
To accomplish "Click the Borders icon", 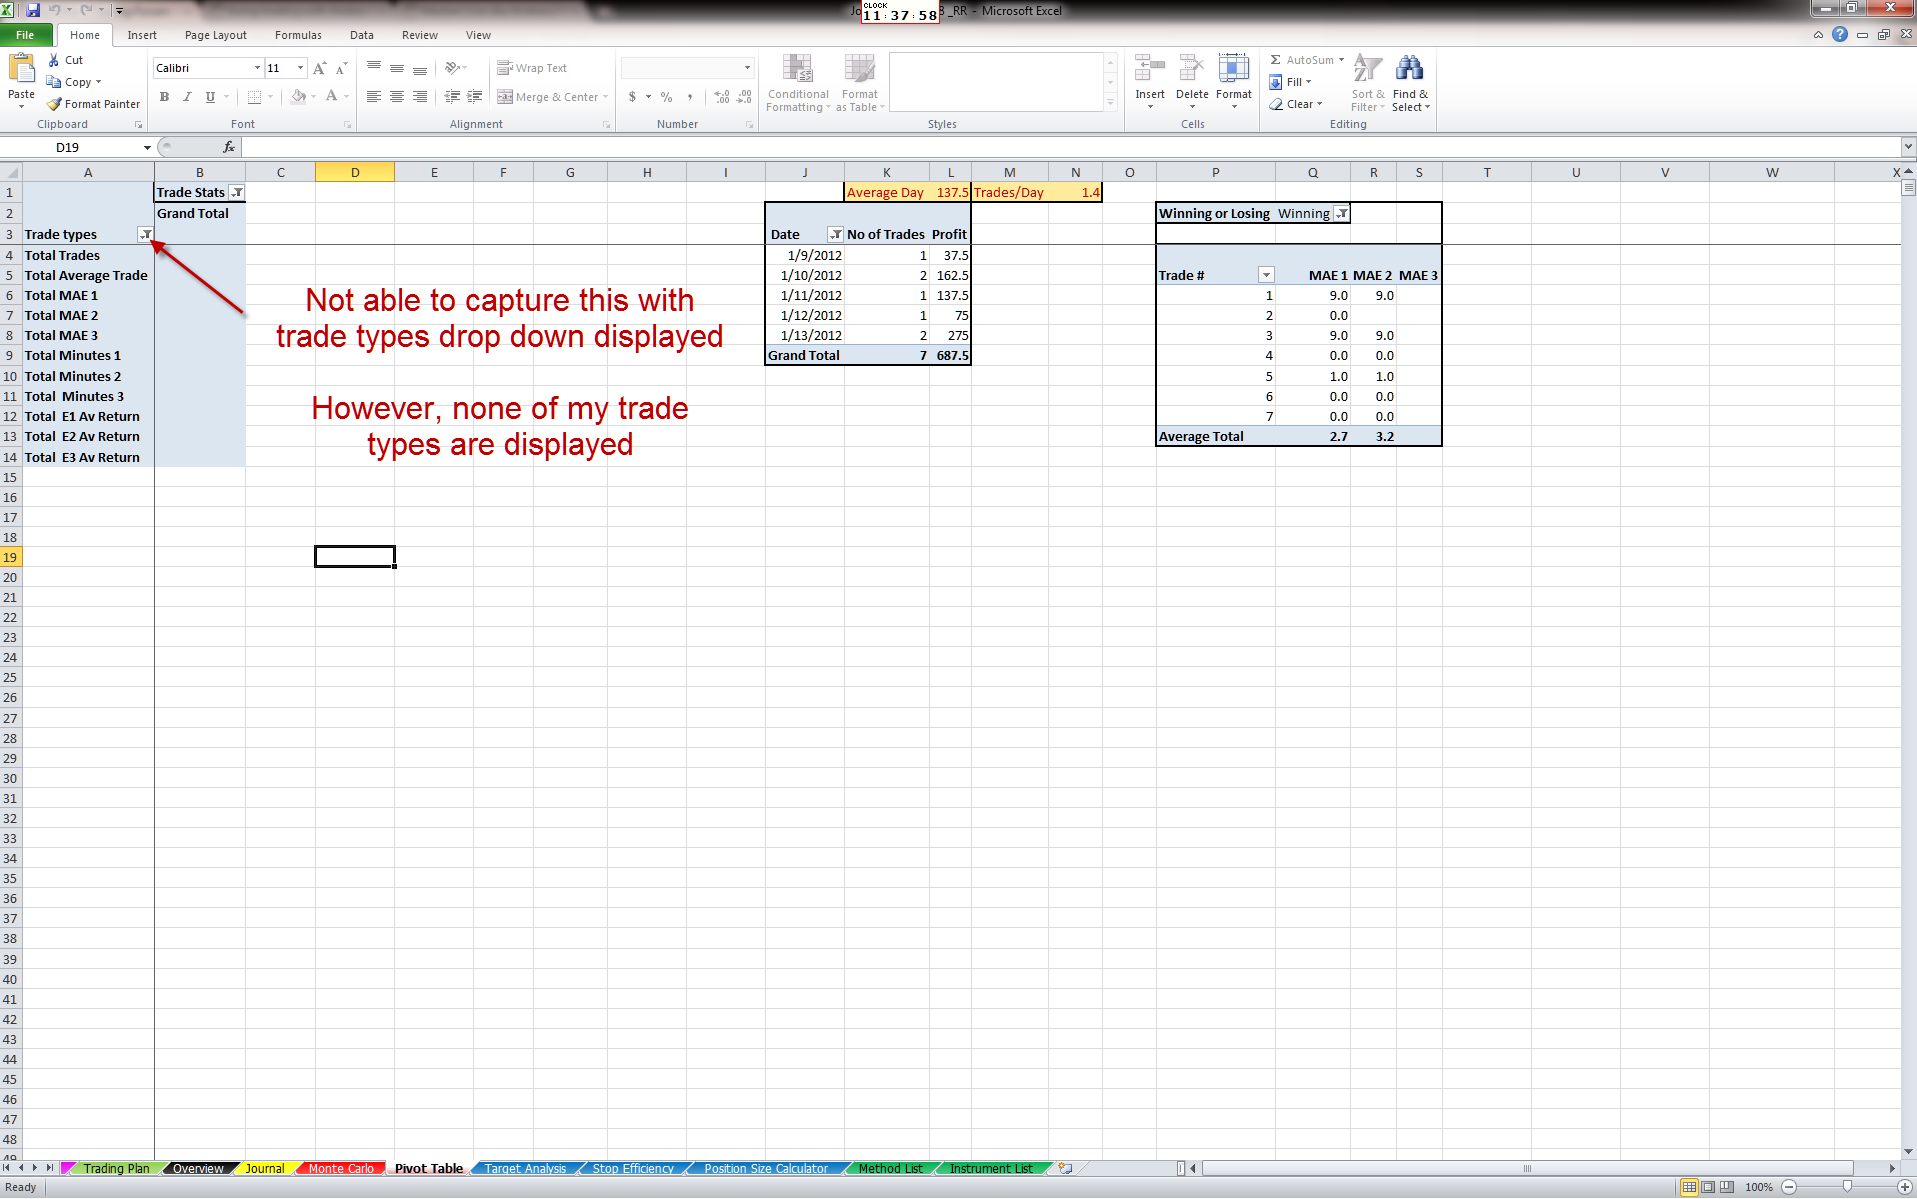I will [255, 97].
